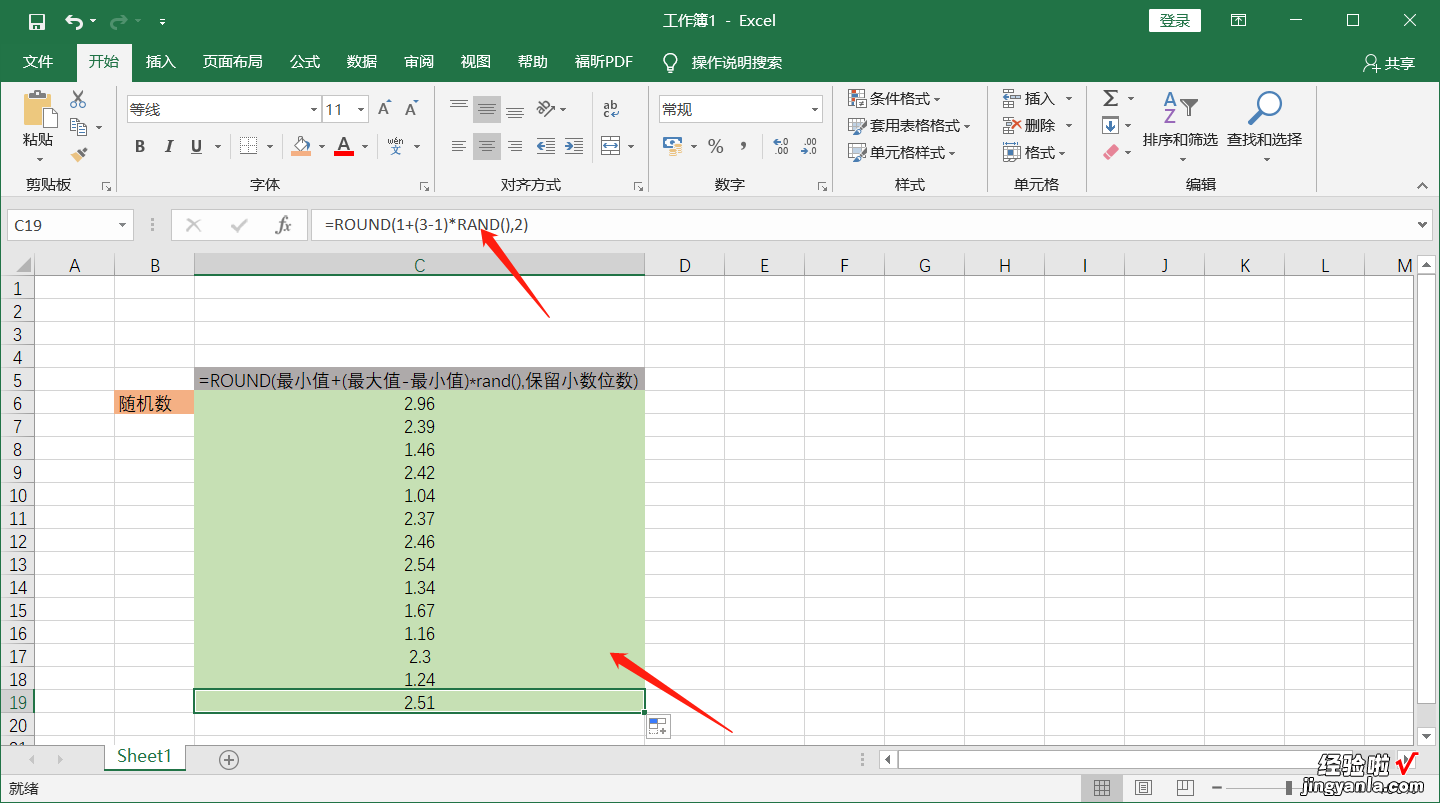Toggle italic formatting
This screenshot has height=803, width=1440.
[x=168, y=146]
